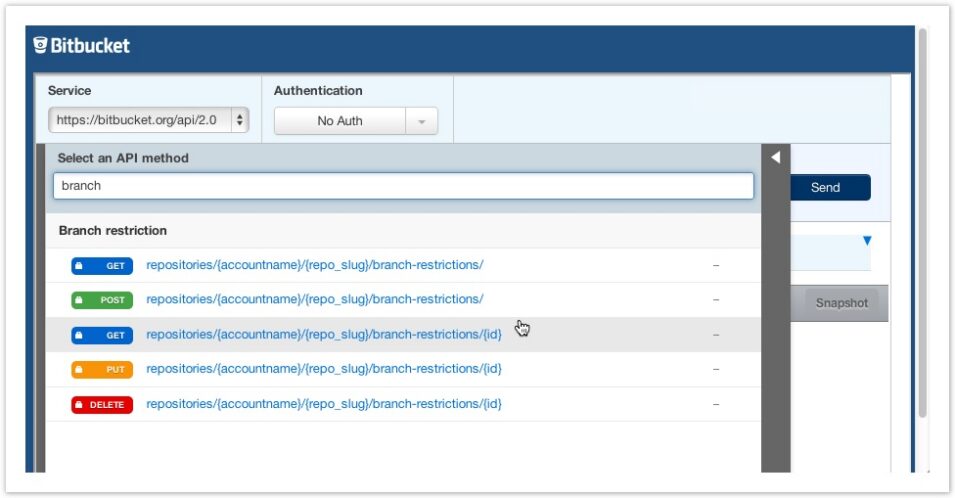Select DELETE branch-restrictions/{id} endpoint link
955x498 pixels.
tap(324, 404)
